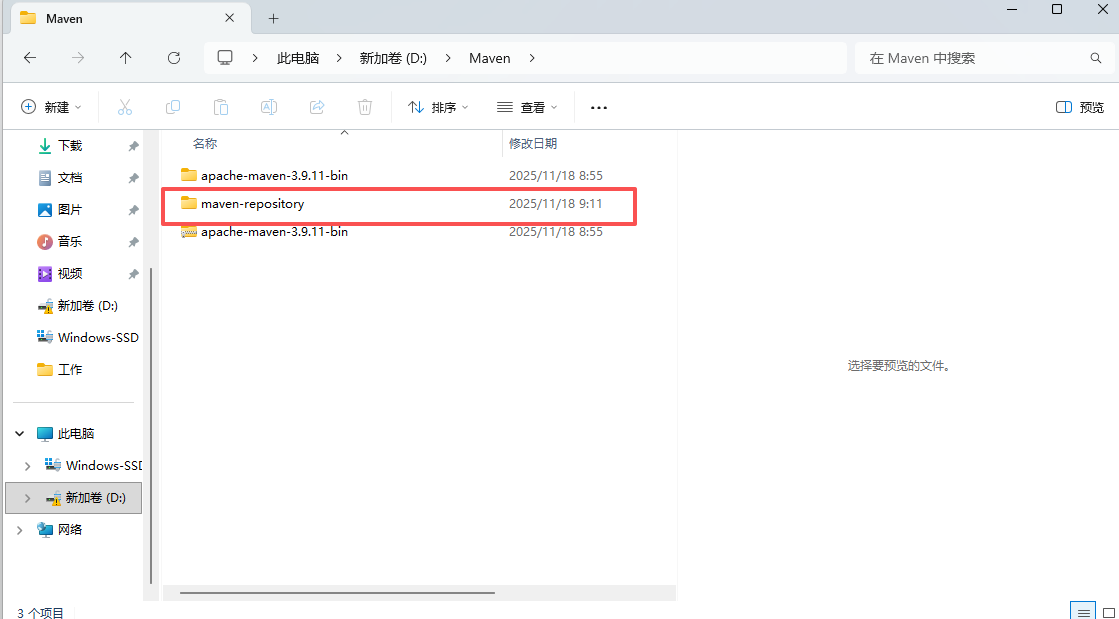Click the Paste clipboard icon
1119x619 pixels.
coord(221,107)
